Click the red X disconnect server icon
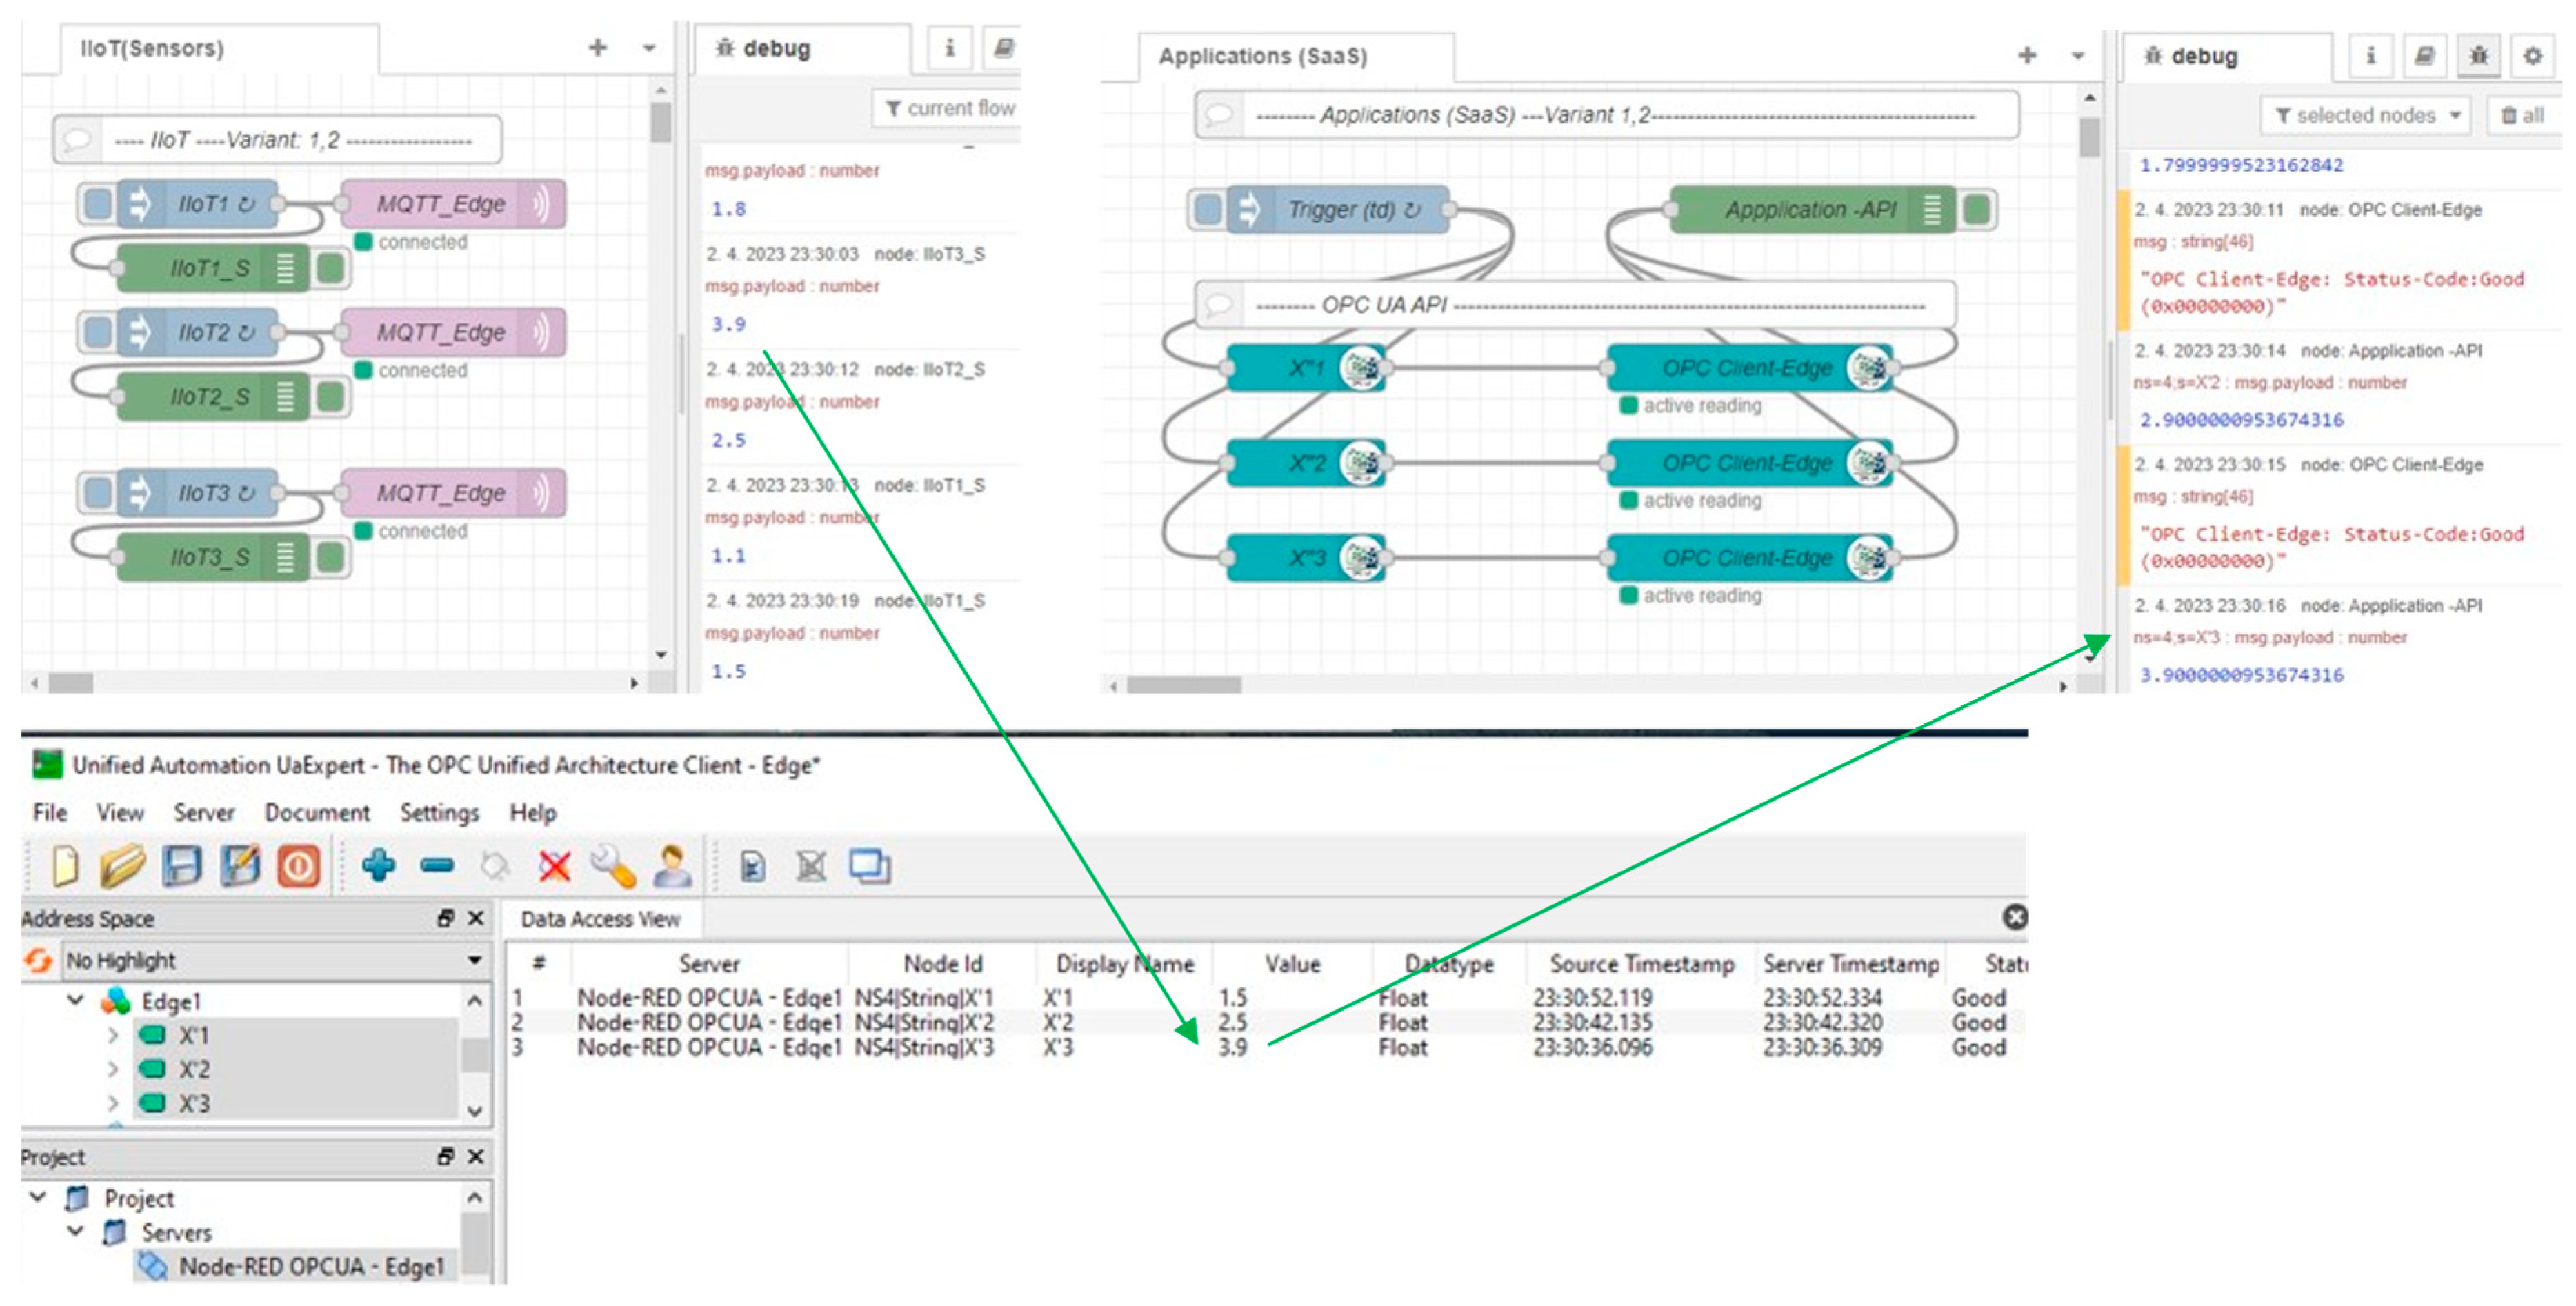The height and width of the screenshot is (1306, 2576). (x=554, y=866)
